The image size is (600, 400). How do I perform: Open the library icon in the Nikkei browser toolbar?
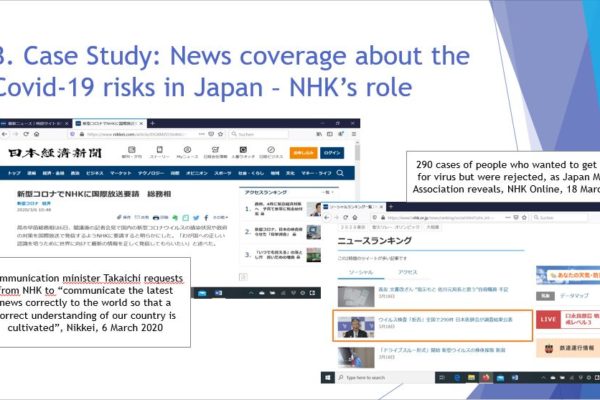click(x=319, y=134)
